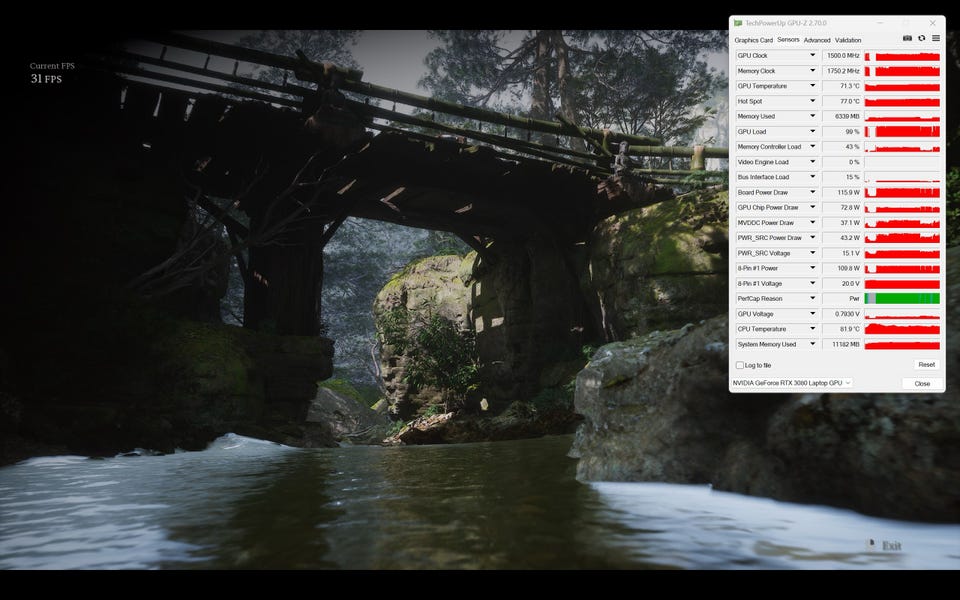
Task: Click the GPU Load history graph
Action: [x=902, y=131]
